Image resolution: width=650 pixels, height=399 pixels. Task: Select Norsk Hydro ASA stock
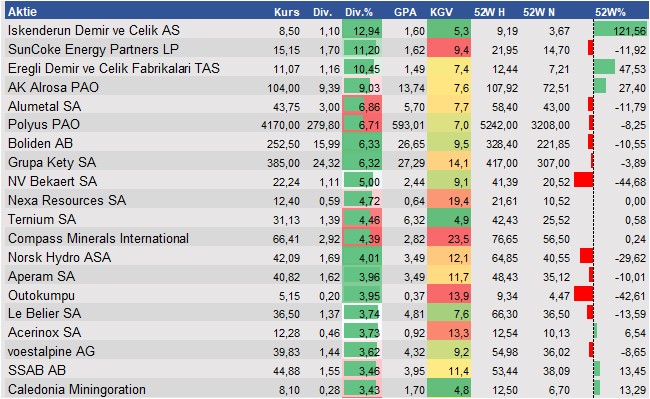point(59,257)
